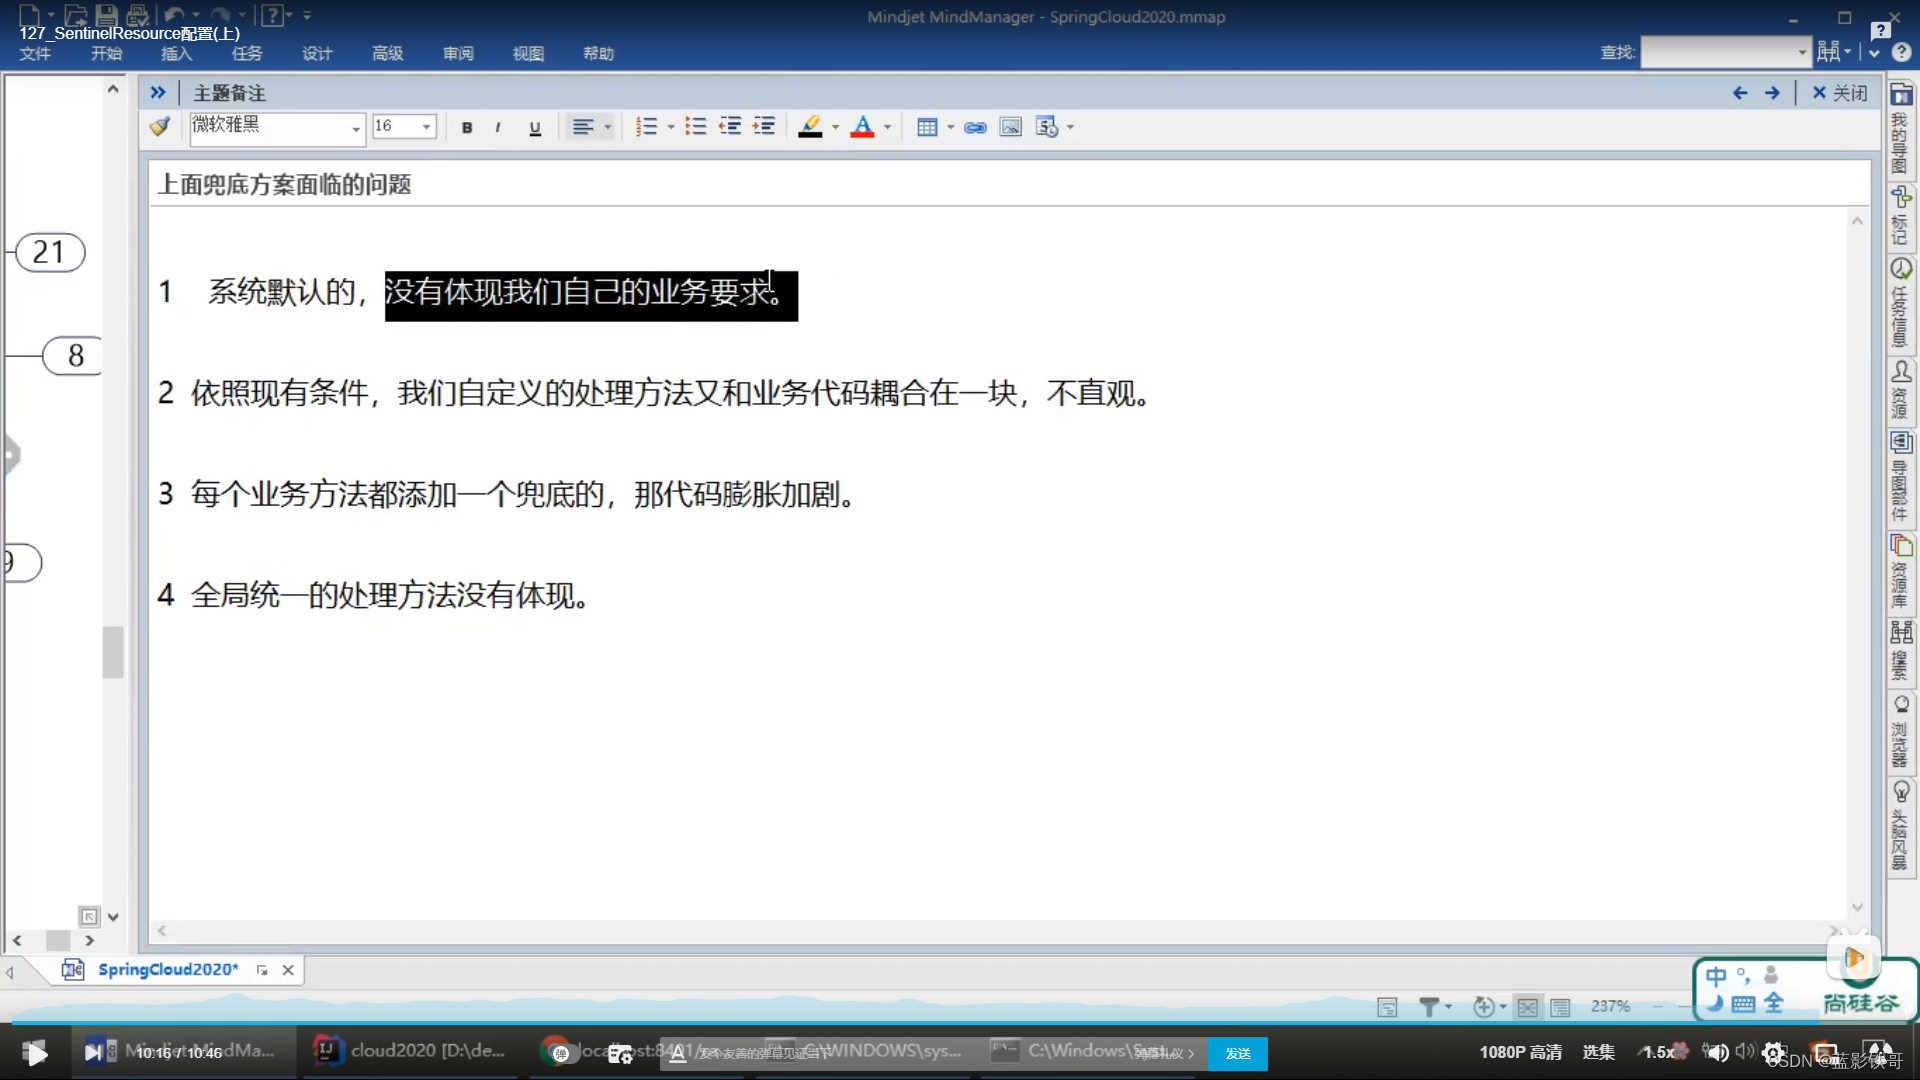The image size is (1920, 1080).
Task: Toggle bold formatting in notes toolbar
Action: pyautogui.click(x=467, y=128)
